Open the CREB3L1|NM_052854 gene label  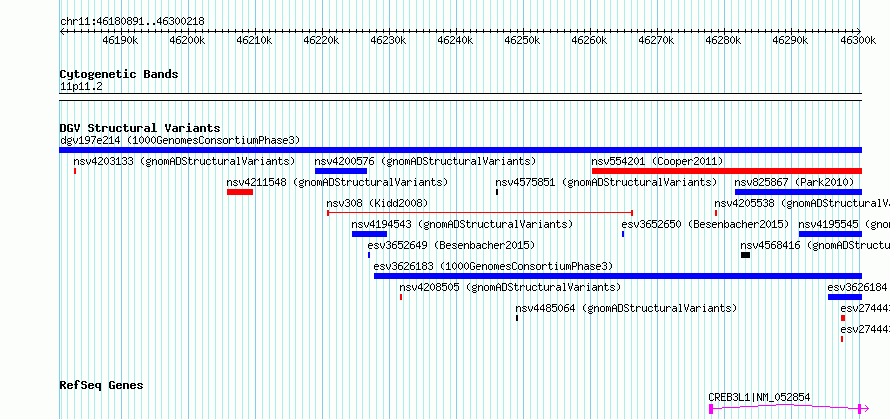pyautogui.click(x=759, y=397)
